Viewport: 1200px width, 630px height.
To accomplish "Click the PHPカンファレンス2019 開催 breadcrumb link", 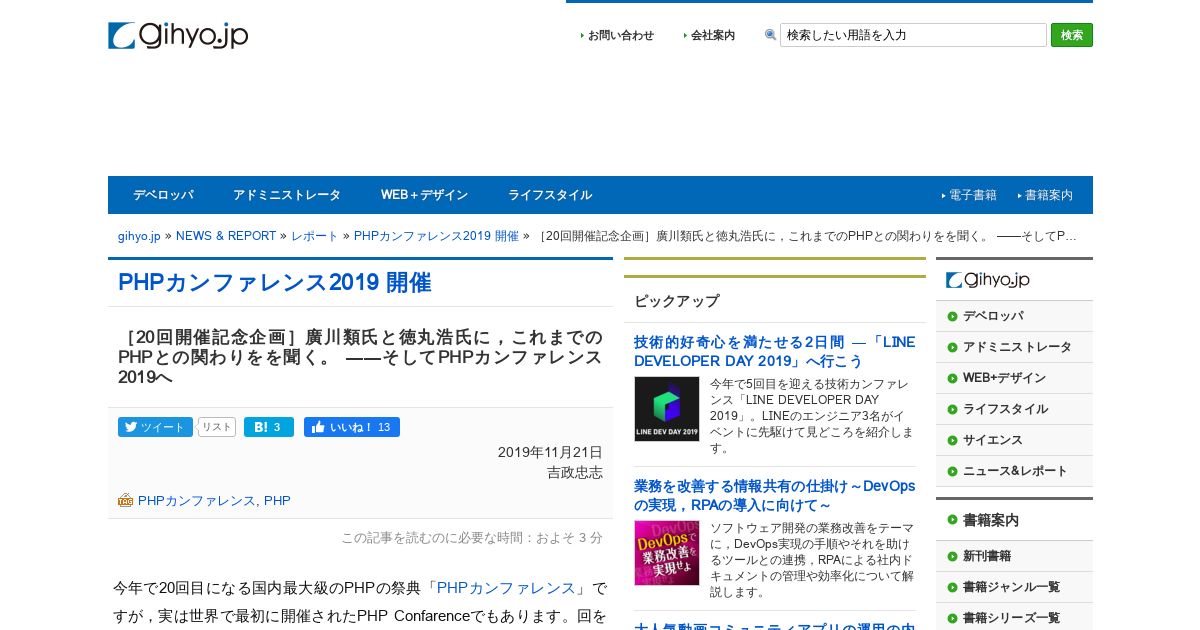I will click(x=436, y=236).
